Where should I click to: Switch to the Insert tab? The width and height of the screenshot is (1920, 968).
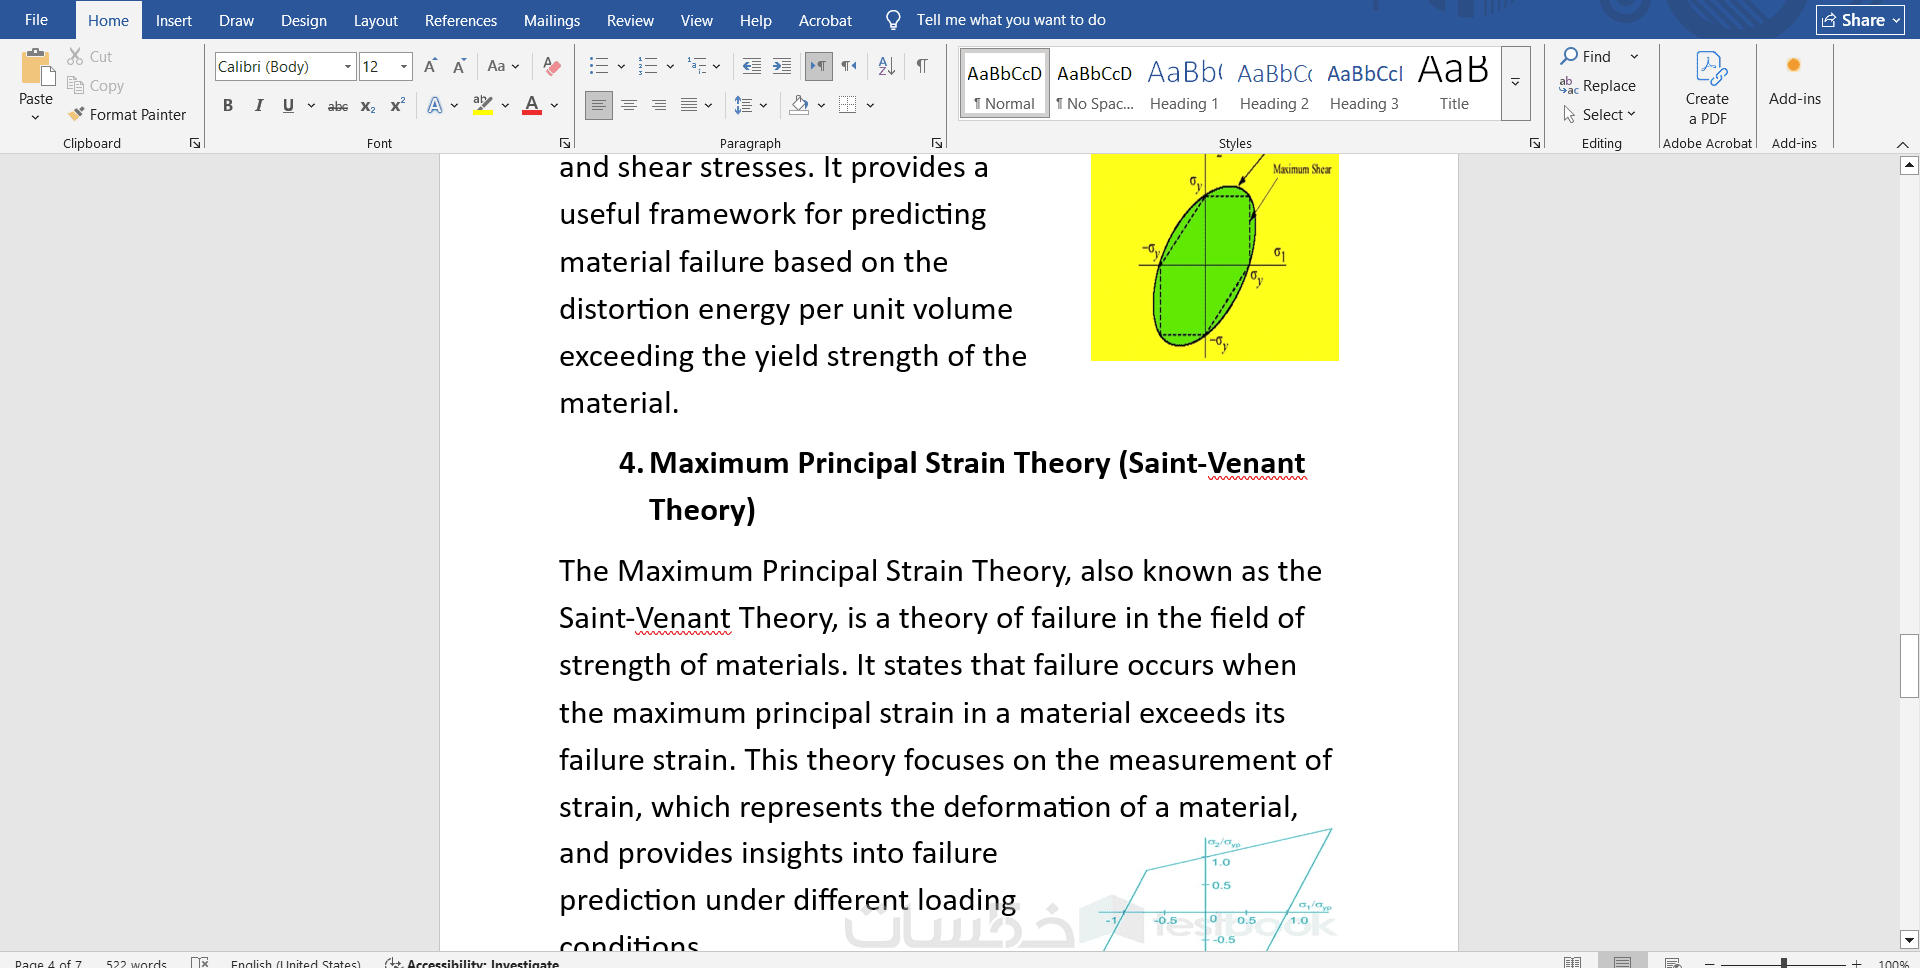point(174,20)
